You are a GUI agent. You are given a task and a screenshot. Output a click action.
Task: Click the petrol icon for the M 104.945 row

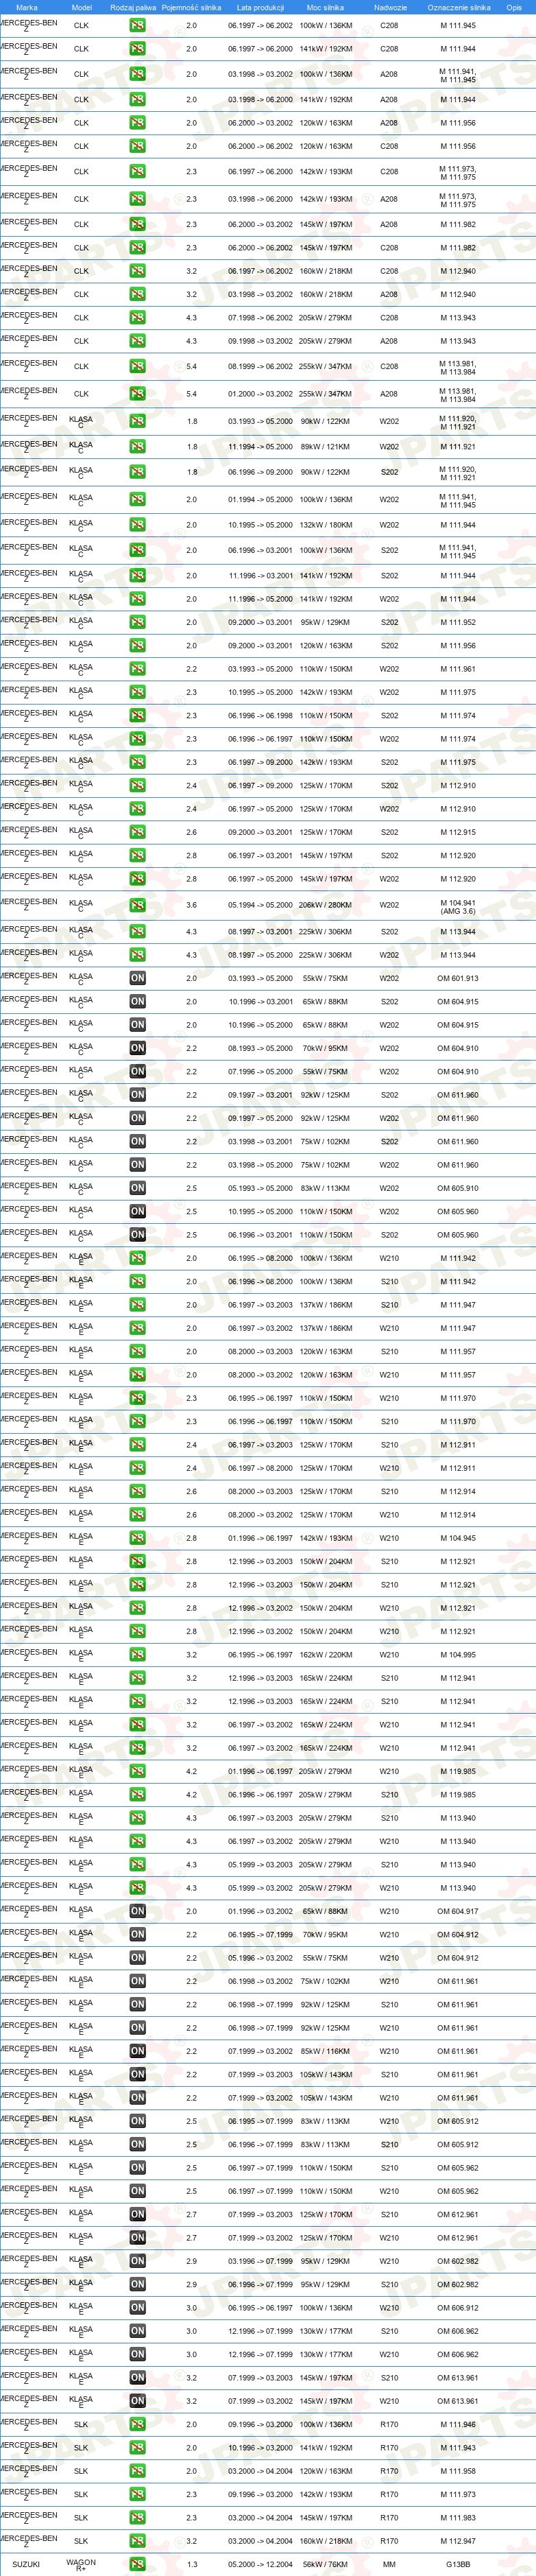pyautogui.click(x=137, y=1538)
